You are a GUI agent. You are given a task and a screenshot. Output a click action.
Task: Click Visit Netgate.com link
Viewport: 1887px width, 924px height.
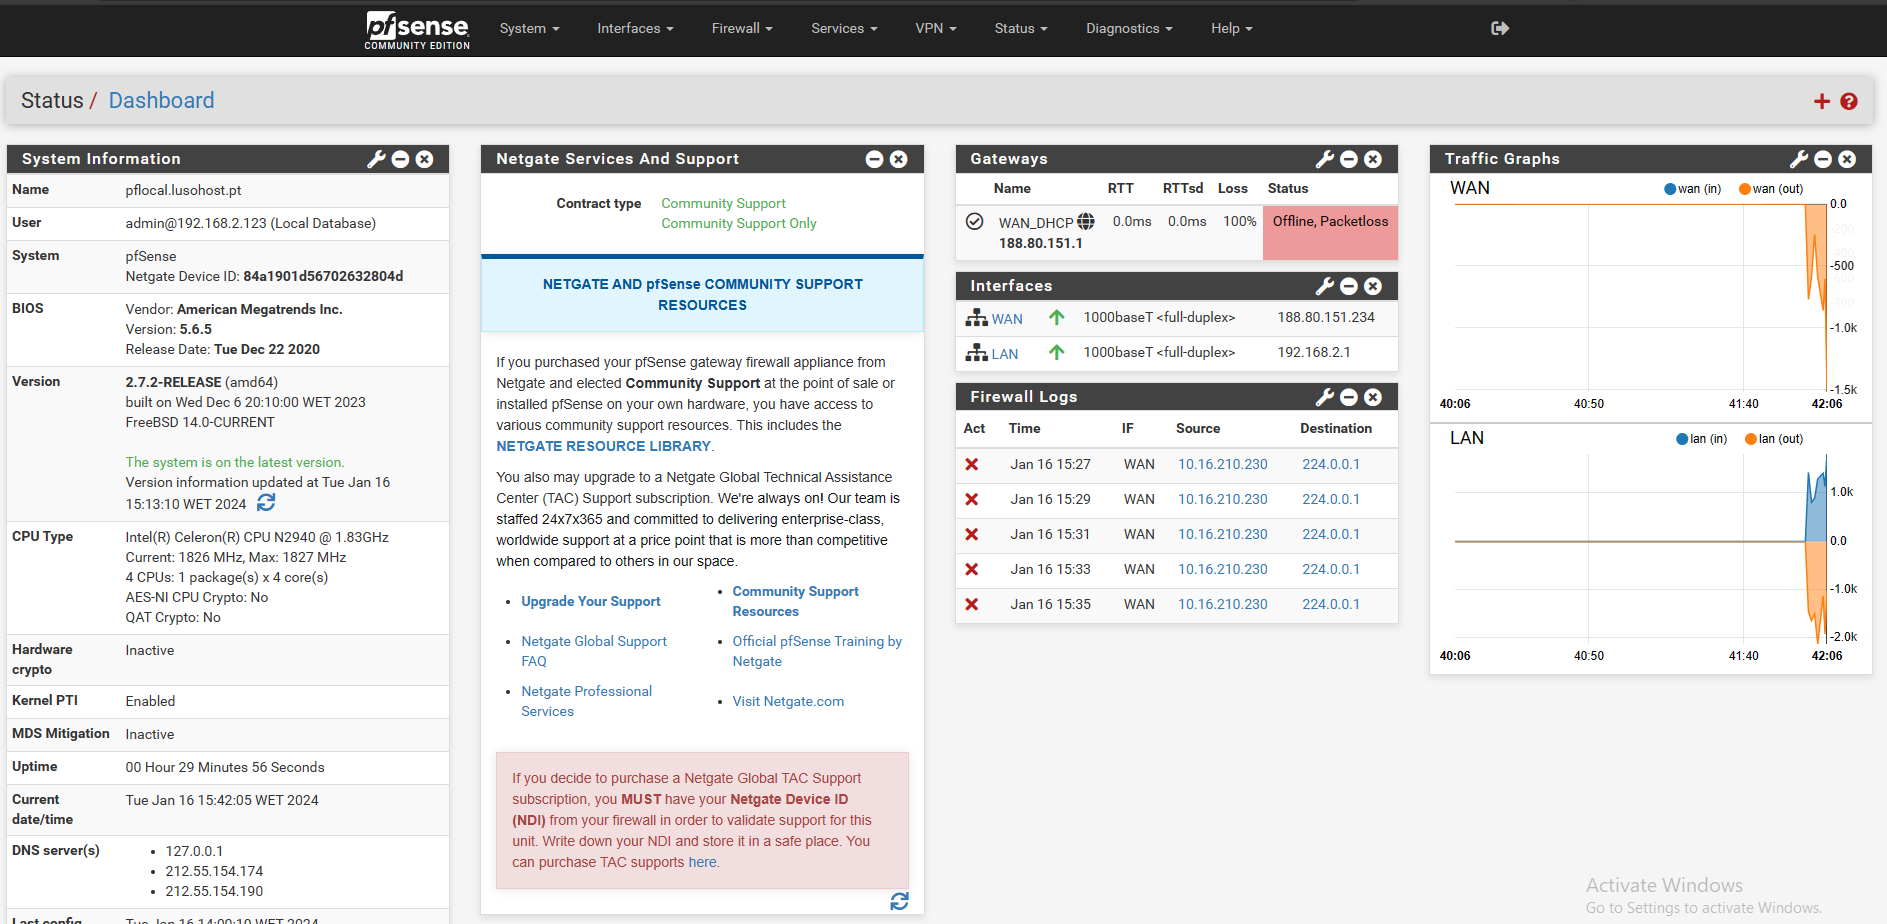coord(788,701)
